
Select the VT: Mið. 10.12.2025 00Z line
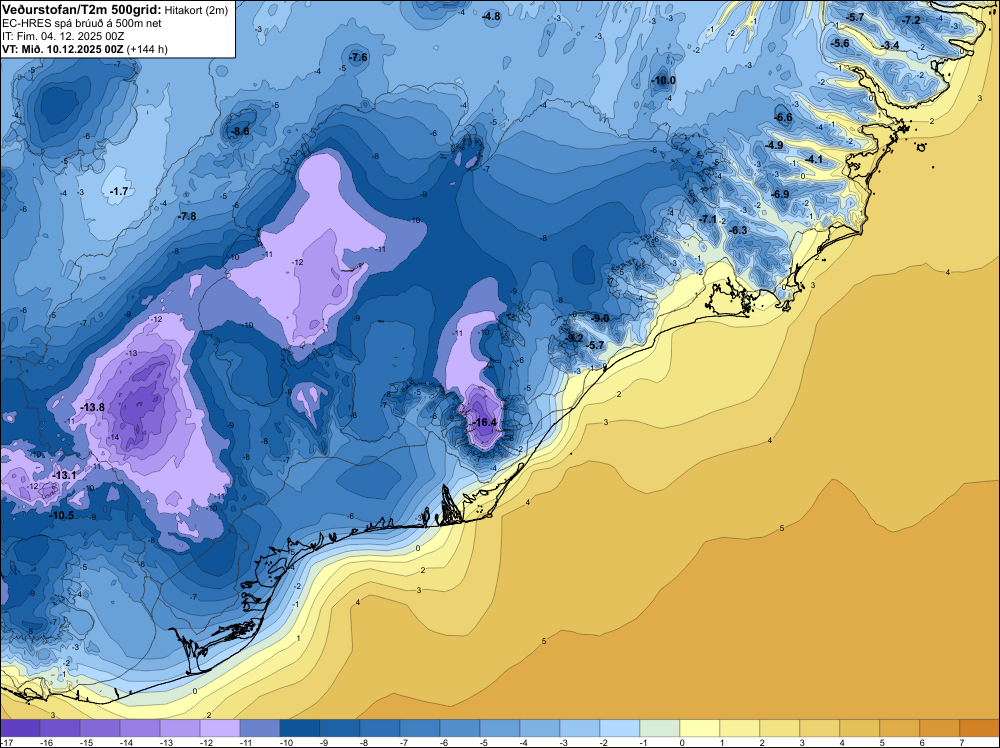(x=84, y=49)
